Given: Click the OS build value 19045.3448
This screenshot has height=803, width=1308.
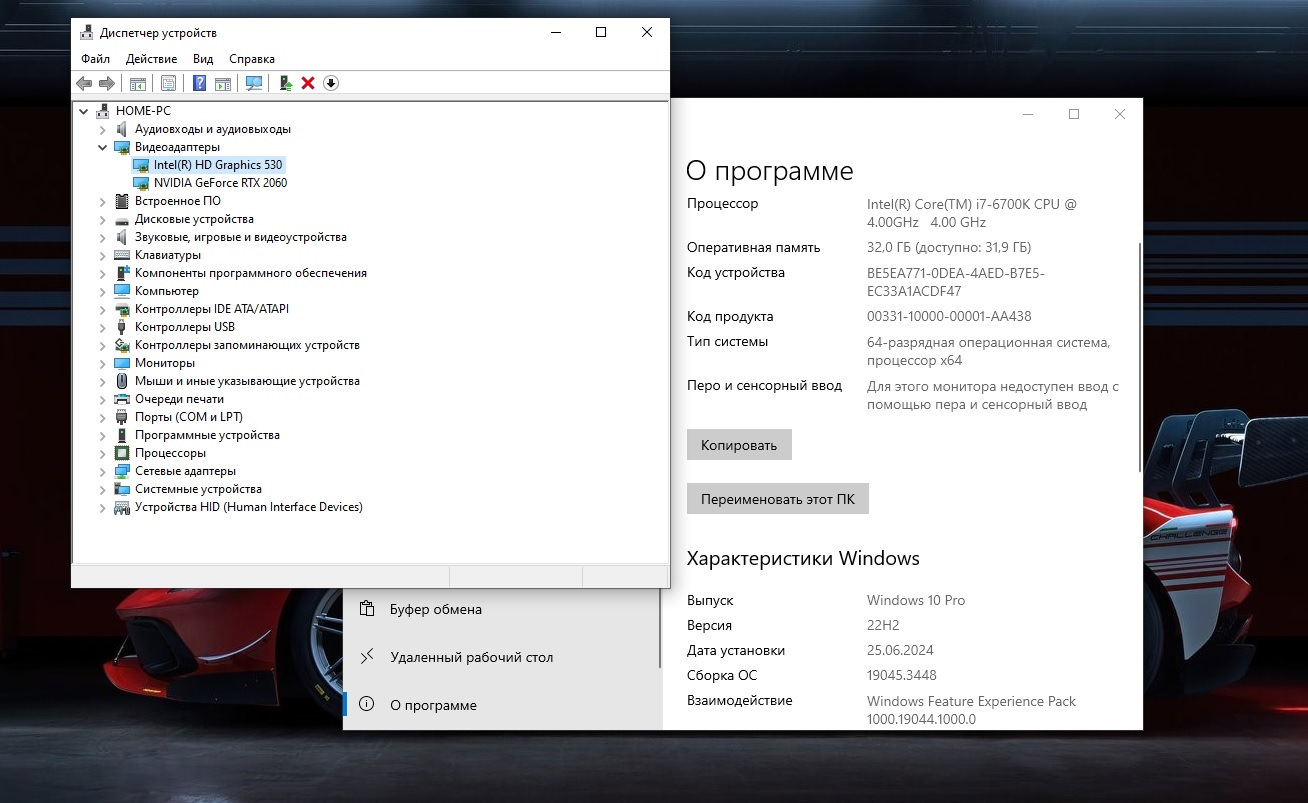Looking at the screenshot, I should pos(902,675).
